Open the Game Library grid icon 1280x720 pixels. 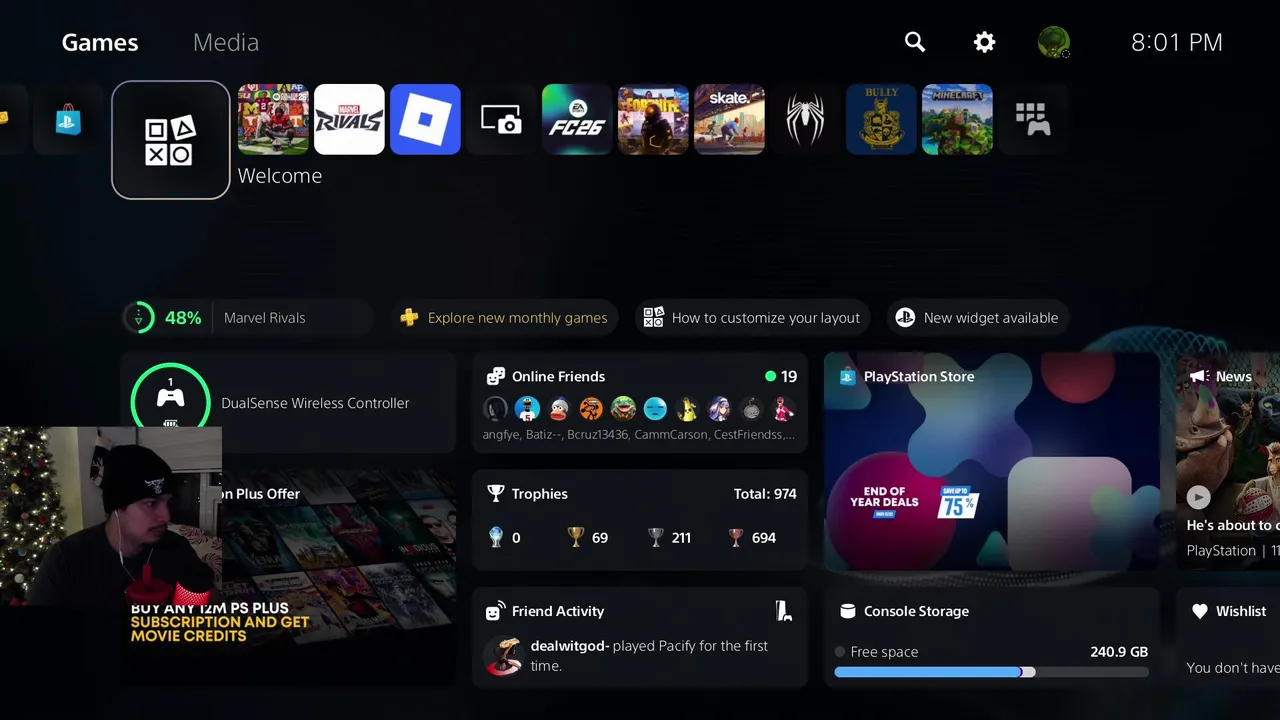[x=1033, y=119]
